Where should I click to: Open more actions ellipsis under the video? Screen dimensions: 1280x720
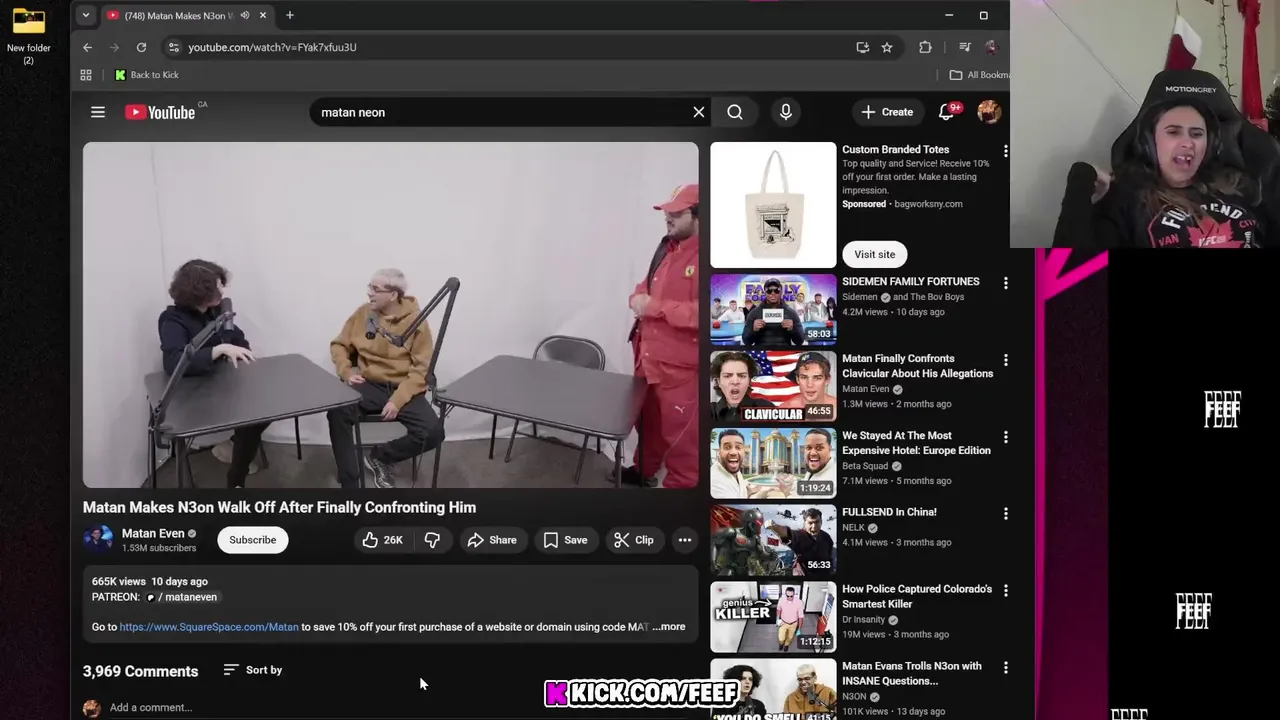pos(685,540)
